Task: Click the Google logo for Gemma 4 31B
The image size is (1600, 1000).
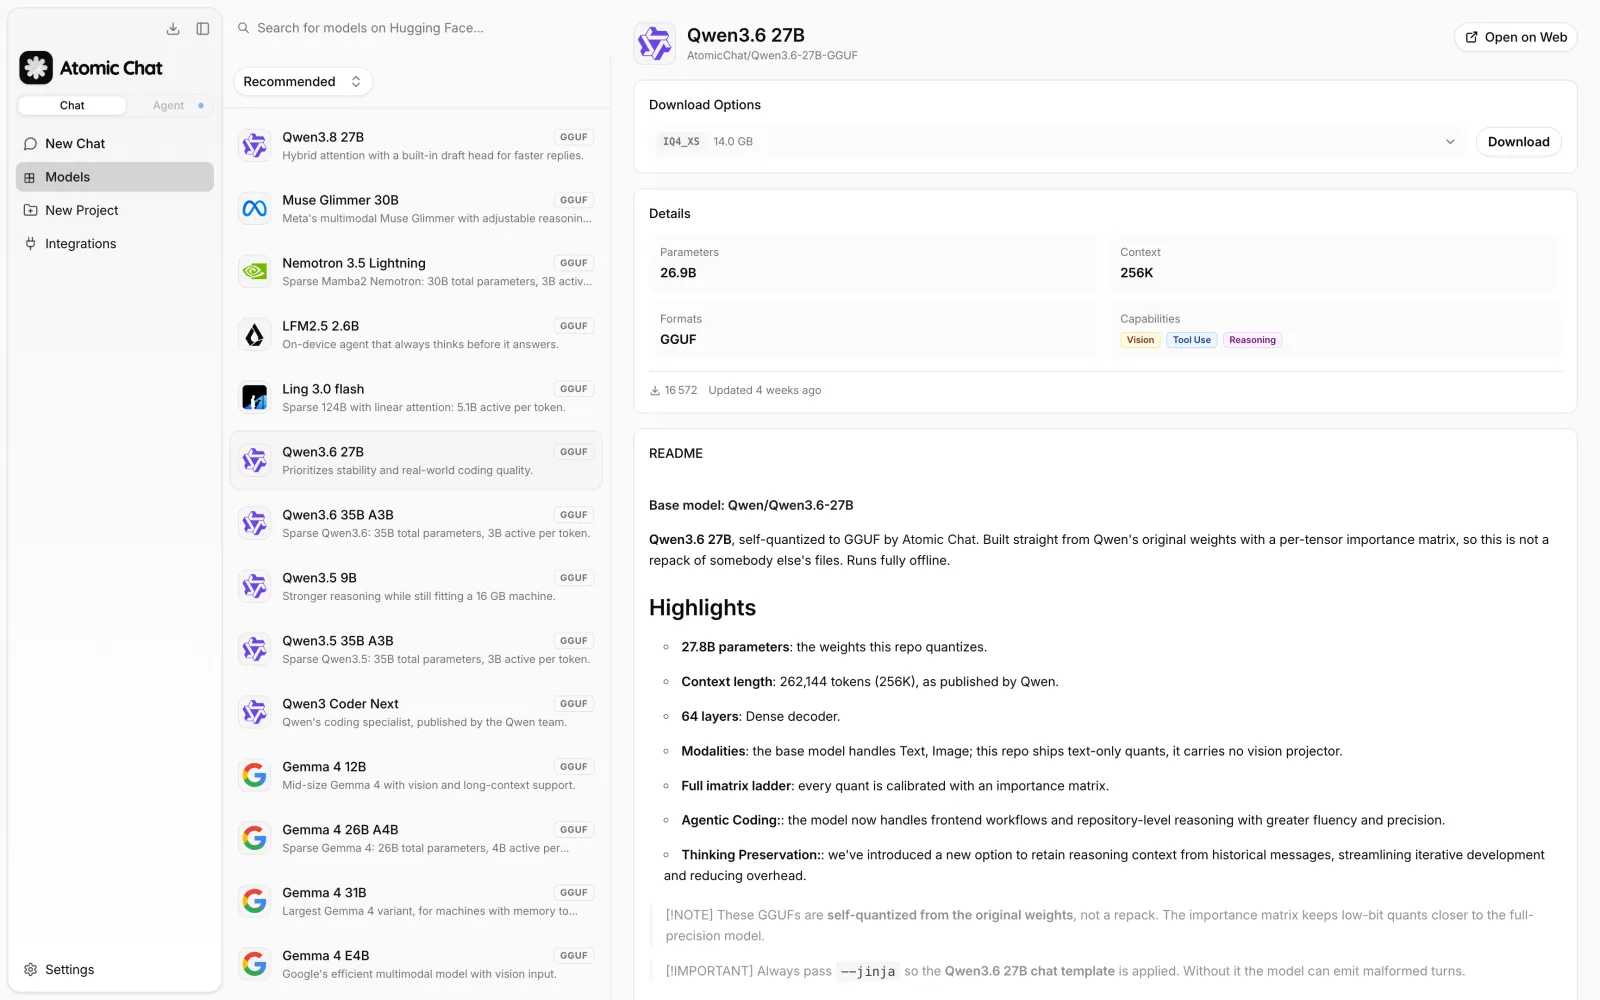Action: click(255, 902)
